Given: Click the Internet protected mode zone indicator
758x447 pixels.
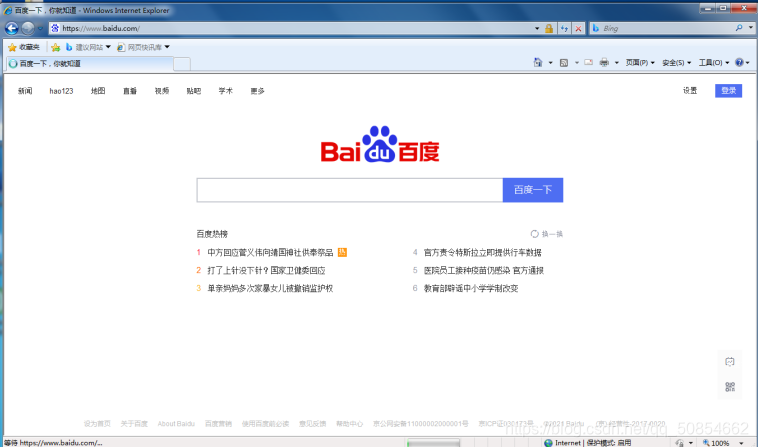Looking at the screenshot, I should 587,443.
